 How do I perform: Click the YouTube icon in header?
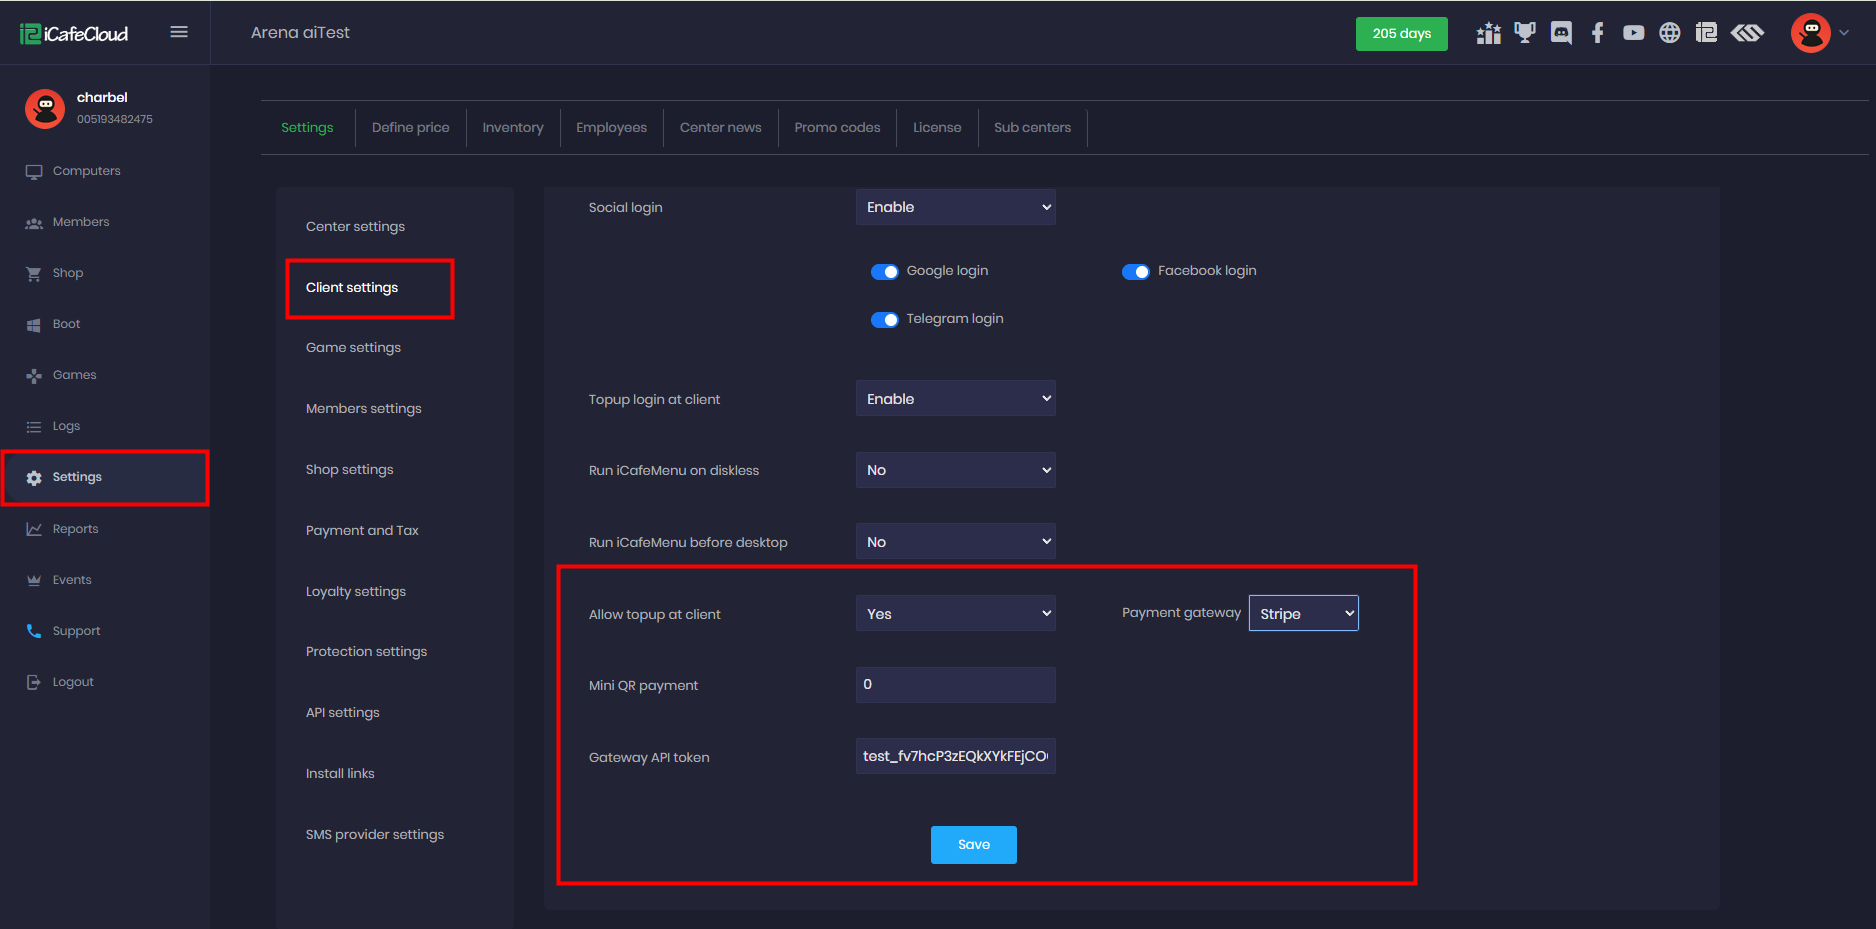pyautogui.click(x=1633, y=33)
